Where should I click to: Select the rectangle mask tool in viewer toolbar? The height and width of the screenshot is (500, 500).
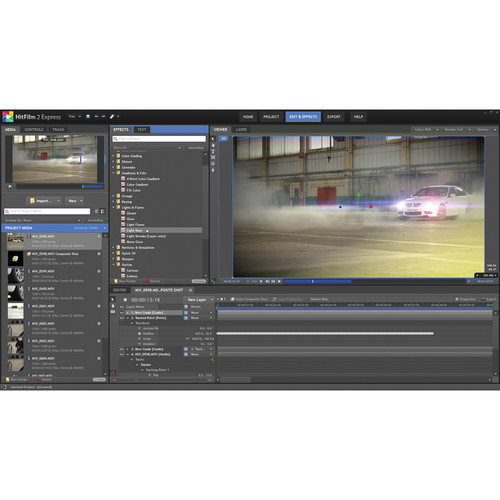pos(213,157)
